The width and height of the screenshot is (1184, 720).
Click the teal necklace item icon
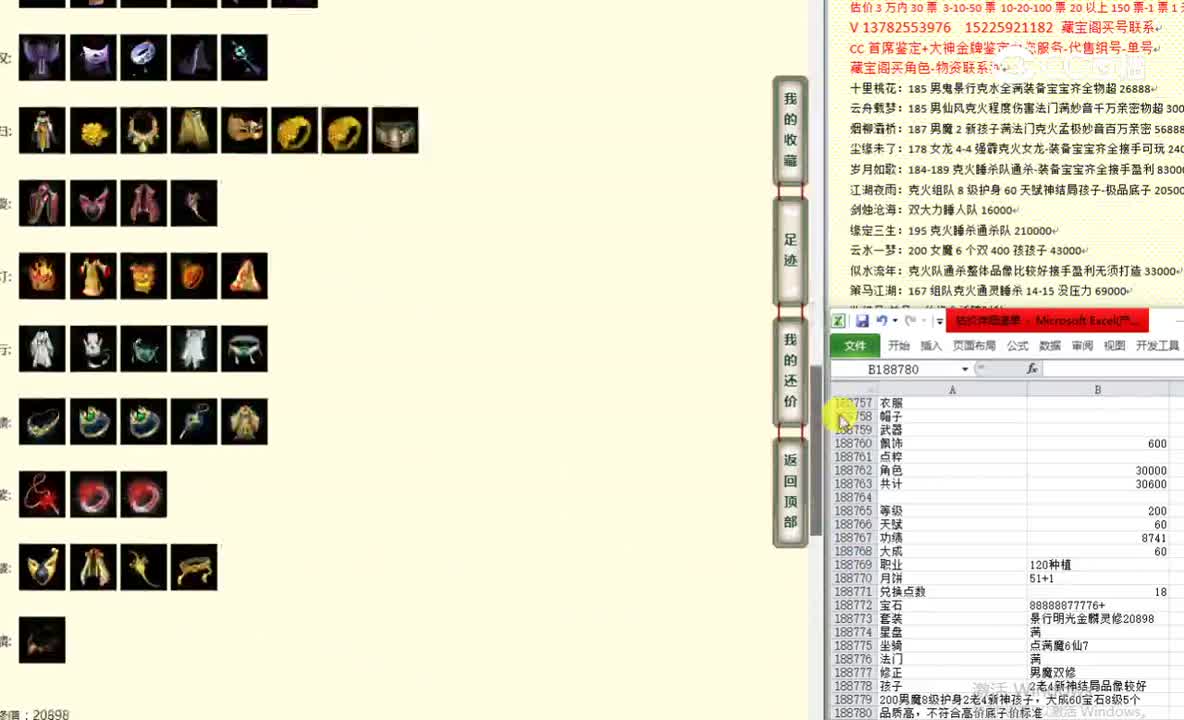pyautogui.click(x=143, y=349)
